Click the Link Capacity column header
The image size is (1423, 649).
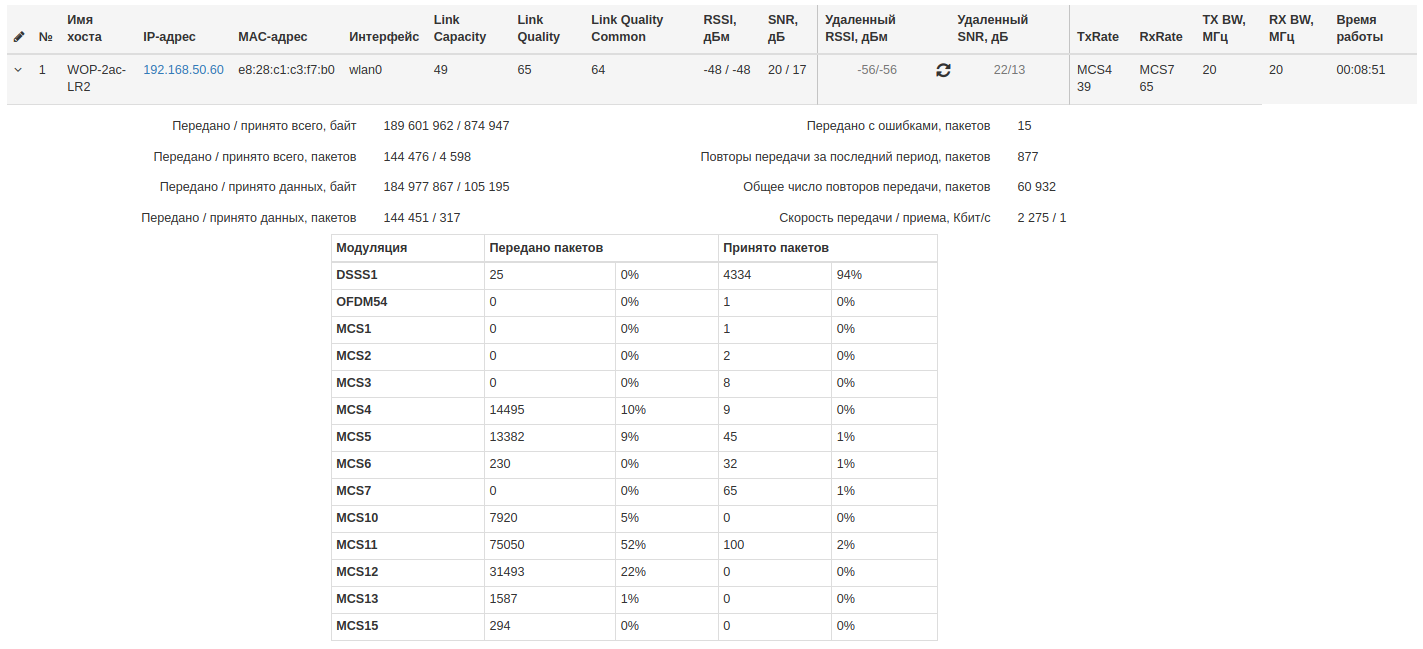coord(460,28)
